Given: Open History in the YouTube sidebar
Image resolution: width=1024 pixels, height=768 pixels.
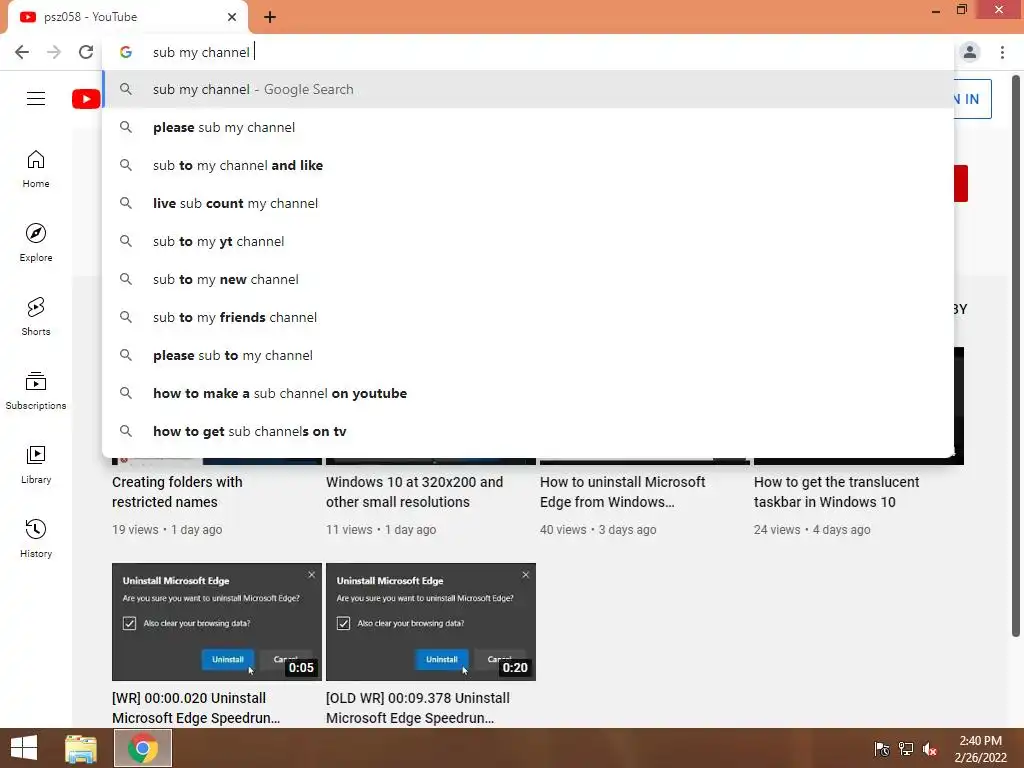Looking at the screenshot, I should 36,539.
